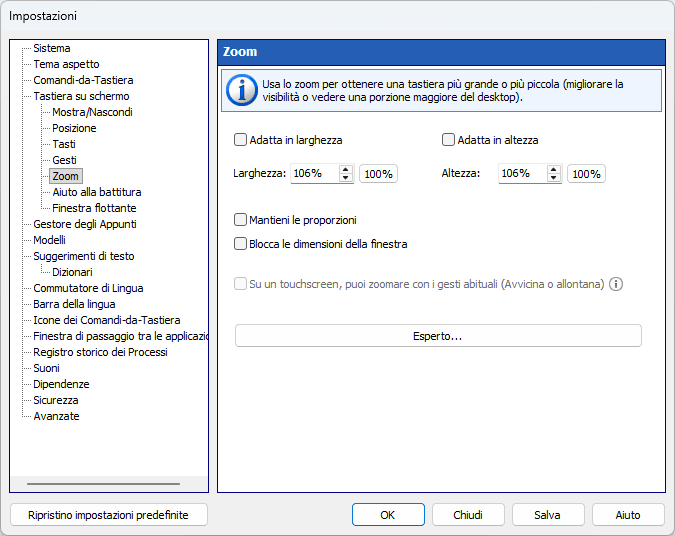Open Tema aspetto settings

66,64
